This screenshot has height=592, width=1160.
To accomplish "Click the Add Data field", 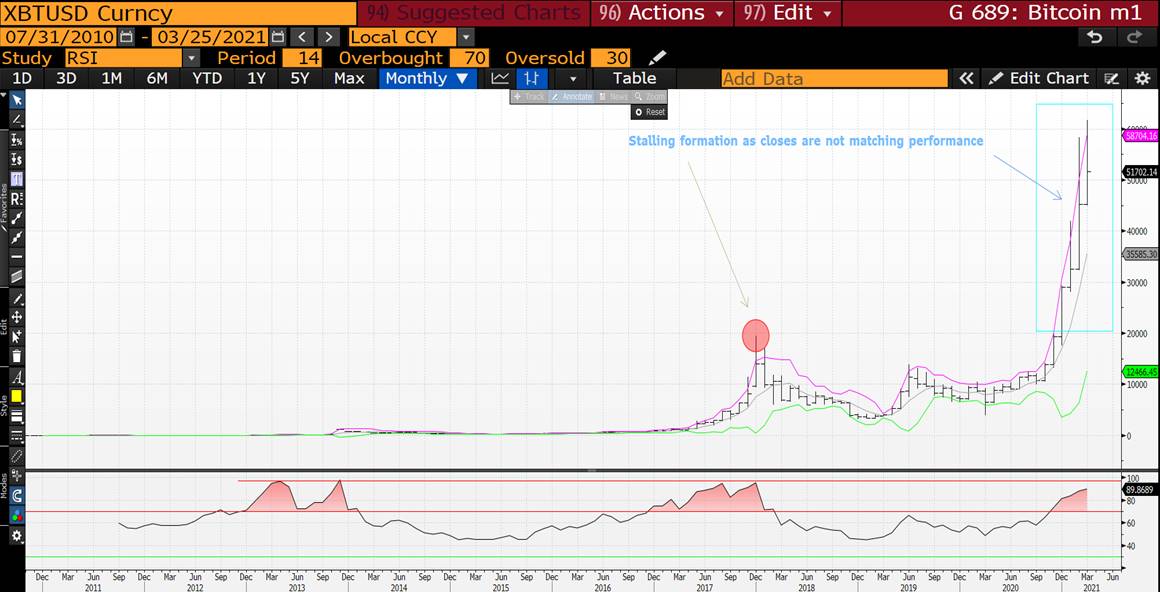I will (x=834, y=78).
